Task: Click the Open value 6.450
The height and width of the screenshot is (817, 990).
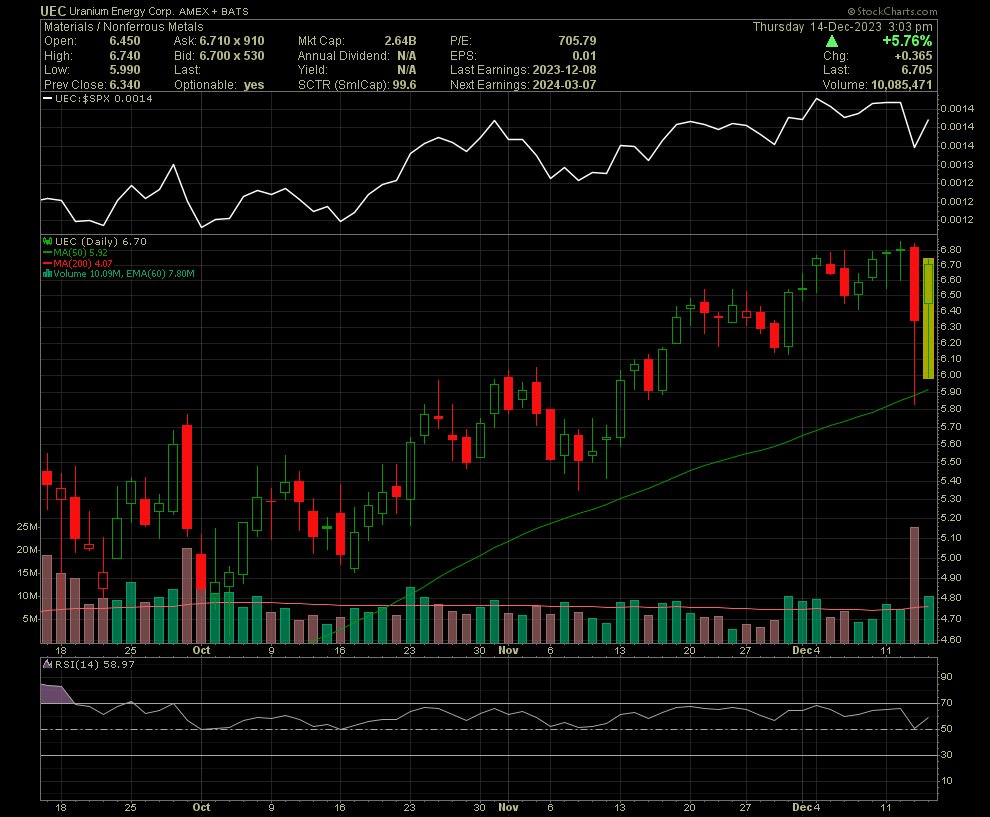Action: pos(125,41)
